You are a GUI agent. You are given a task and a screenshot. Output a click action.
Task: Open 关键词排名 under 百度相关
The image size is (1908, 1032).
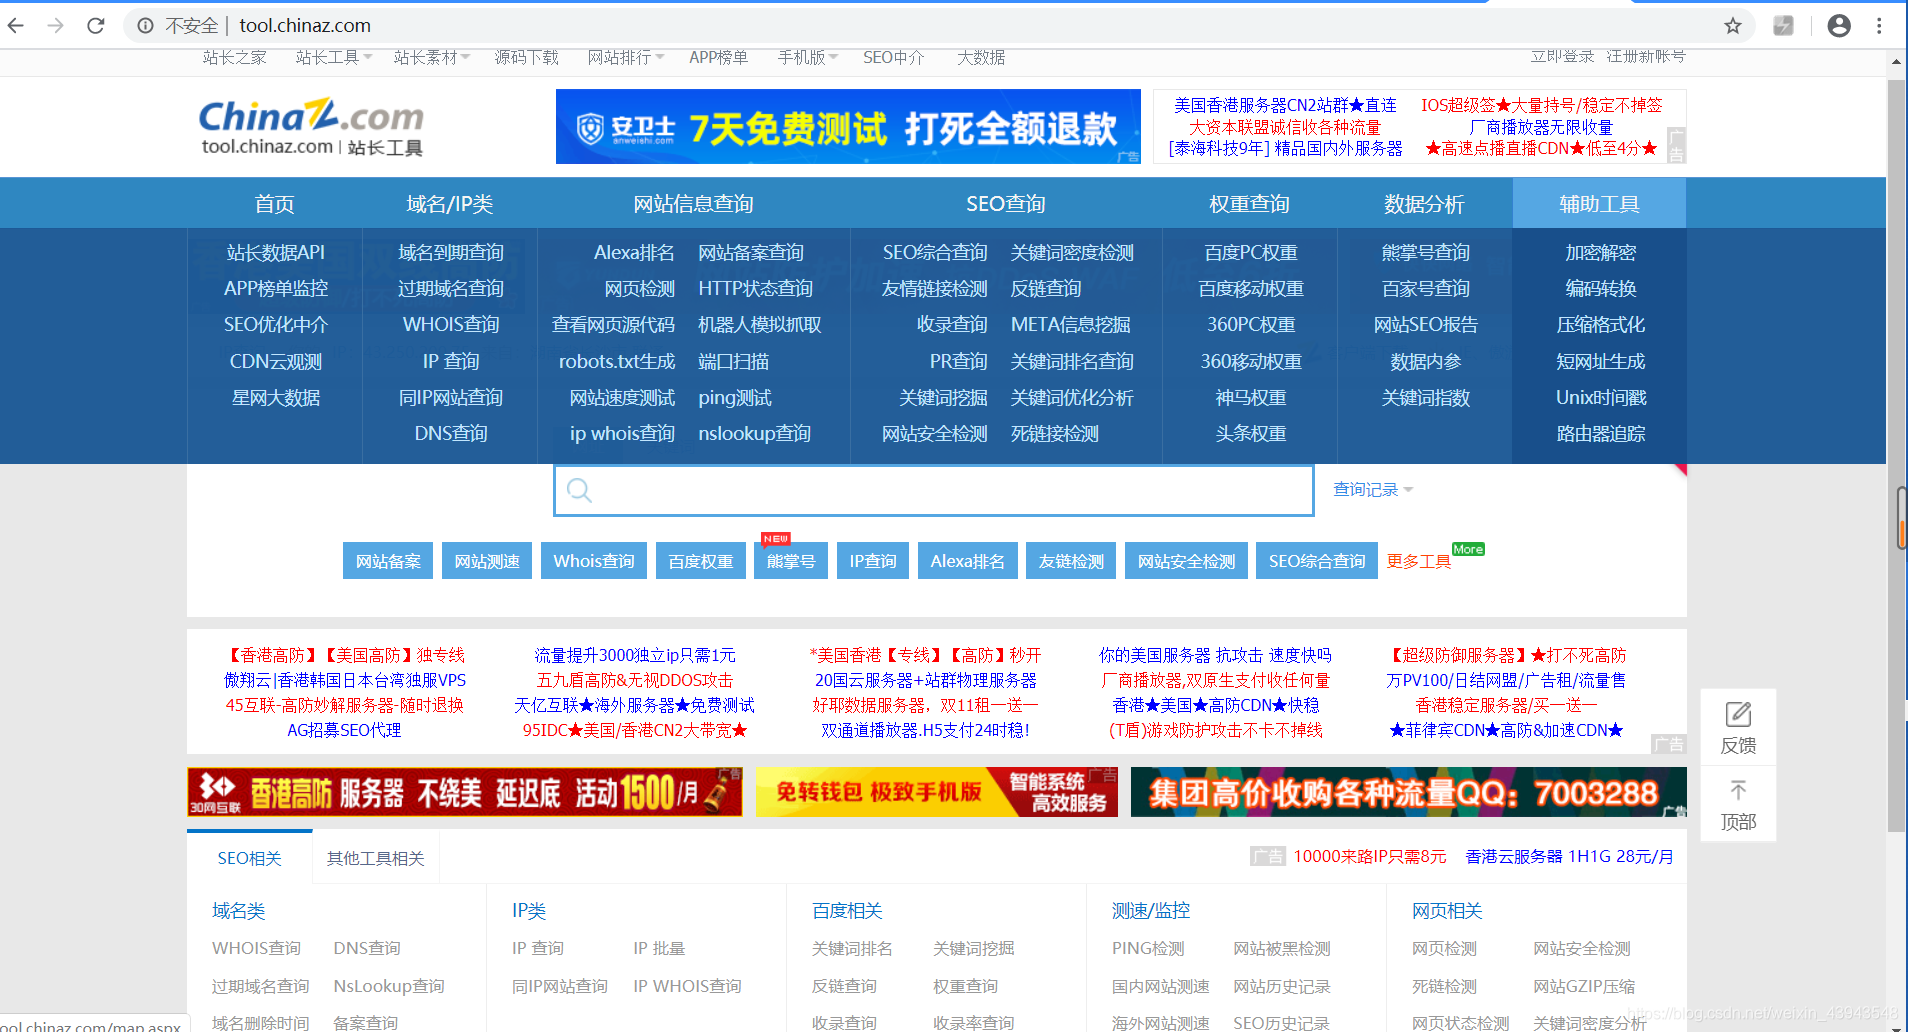(x=852, y=948)
